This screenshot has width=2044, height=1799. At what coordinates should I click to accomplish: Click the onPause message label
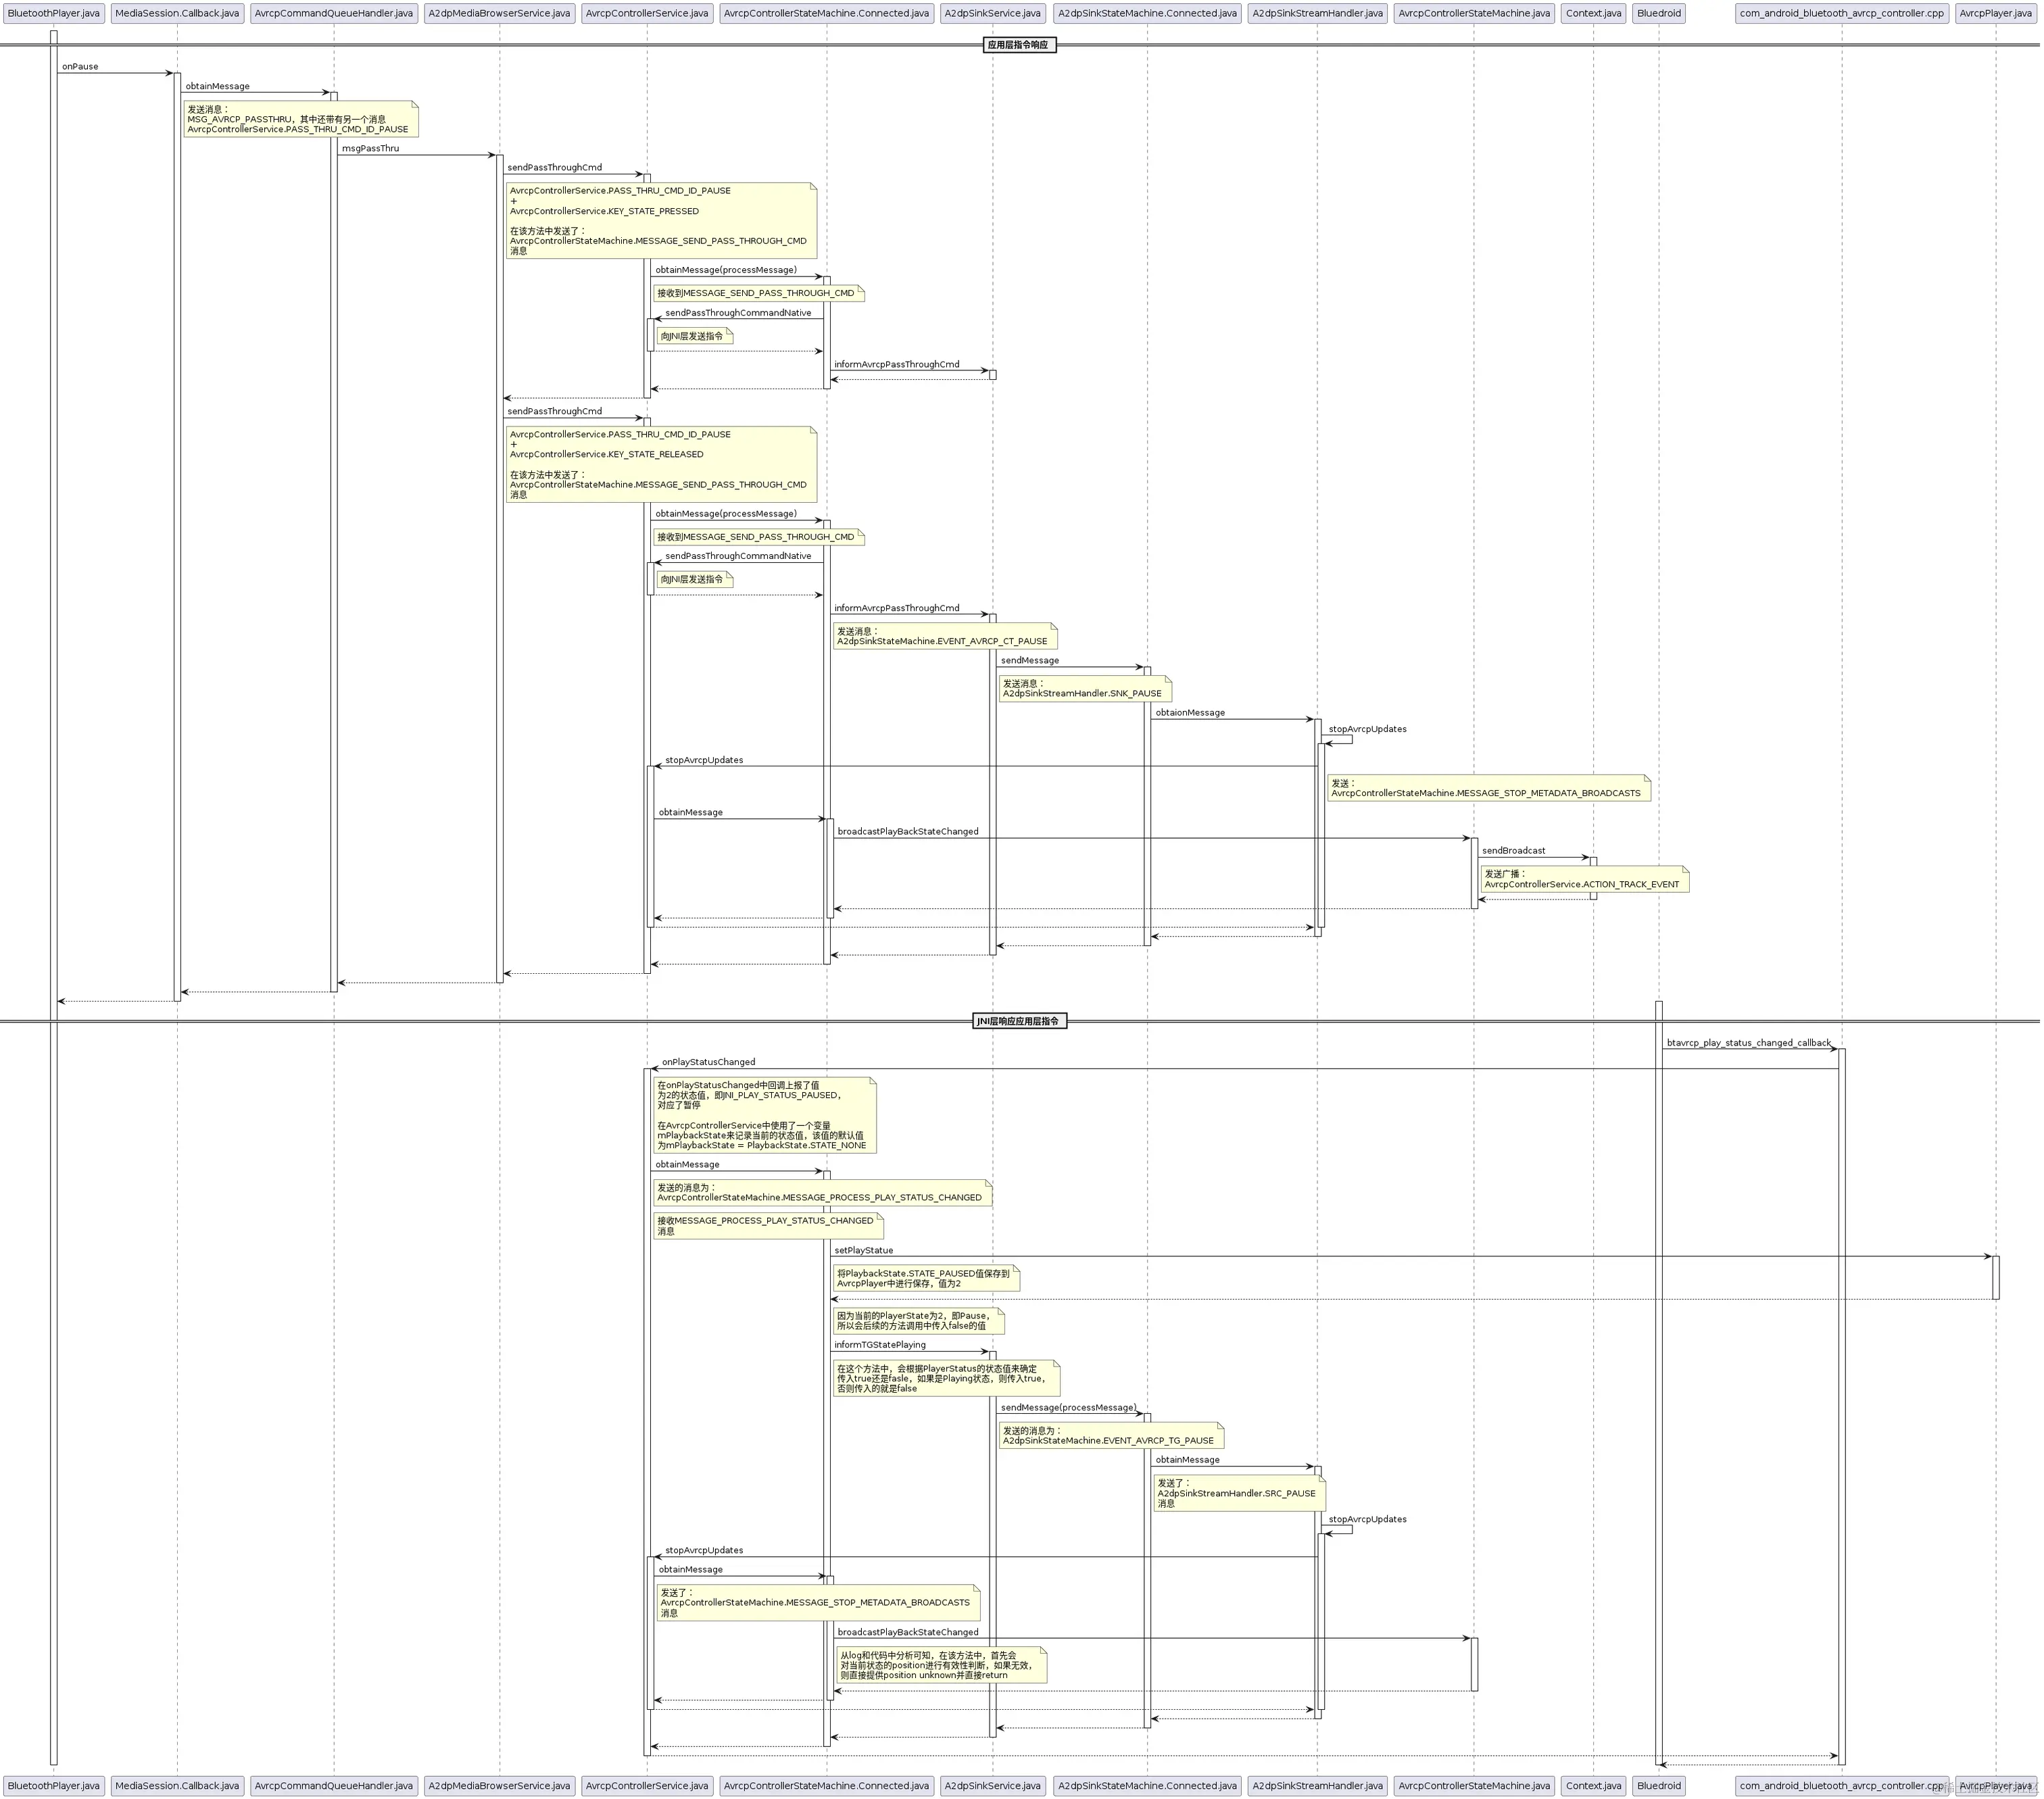pos(80,66)
